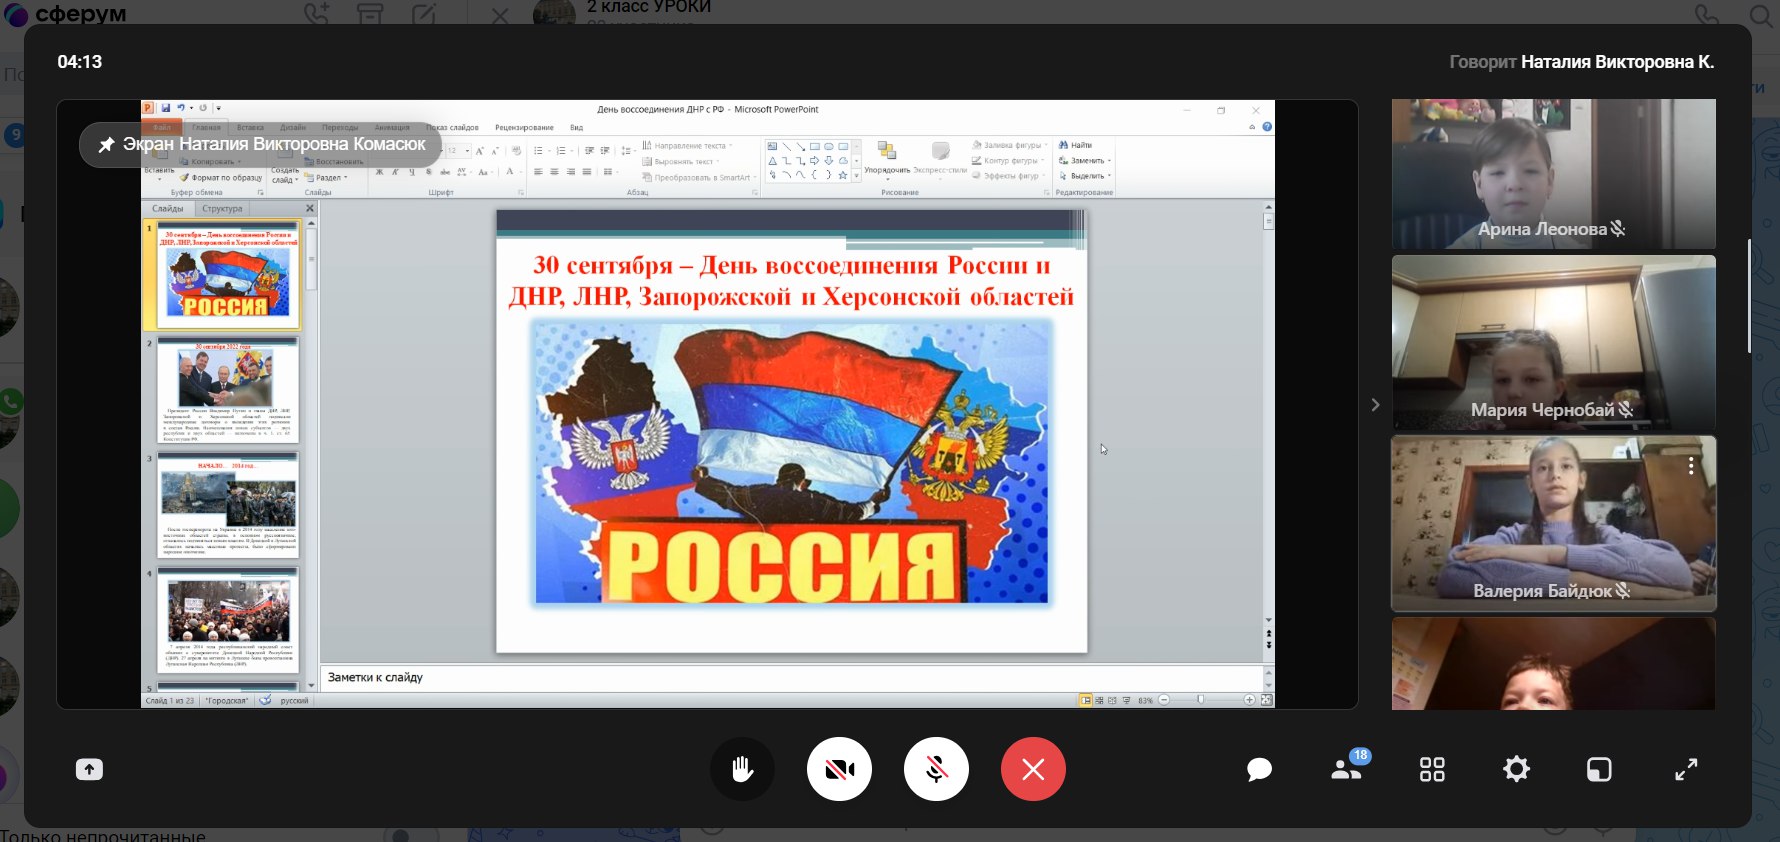Align text left in paragraph group
The image size is (1780, 842).
[538, 172]
